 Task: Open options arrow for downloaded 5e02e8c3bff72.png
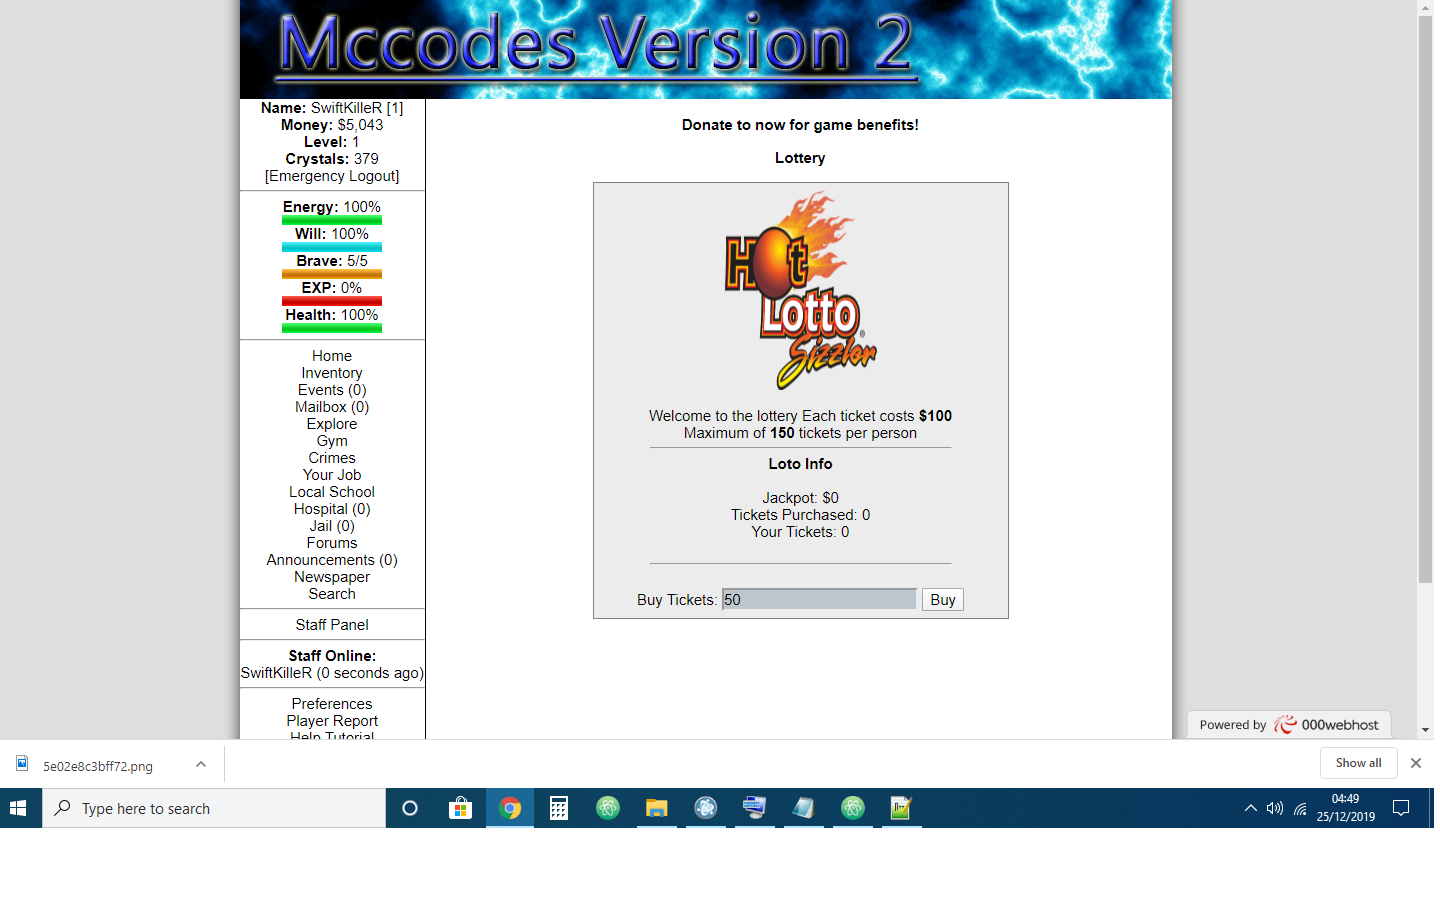[201, 764]
